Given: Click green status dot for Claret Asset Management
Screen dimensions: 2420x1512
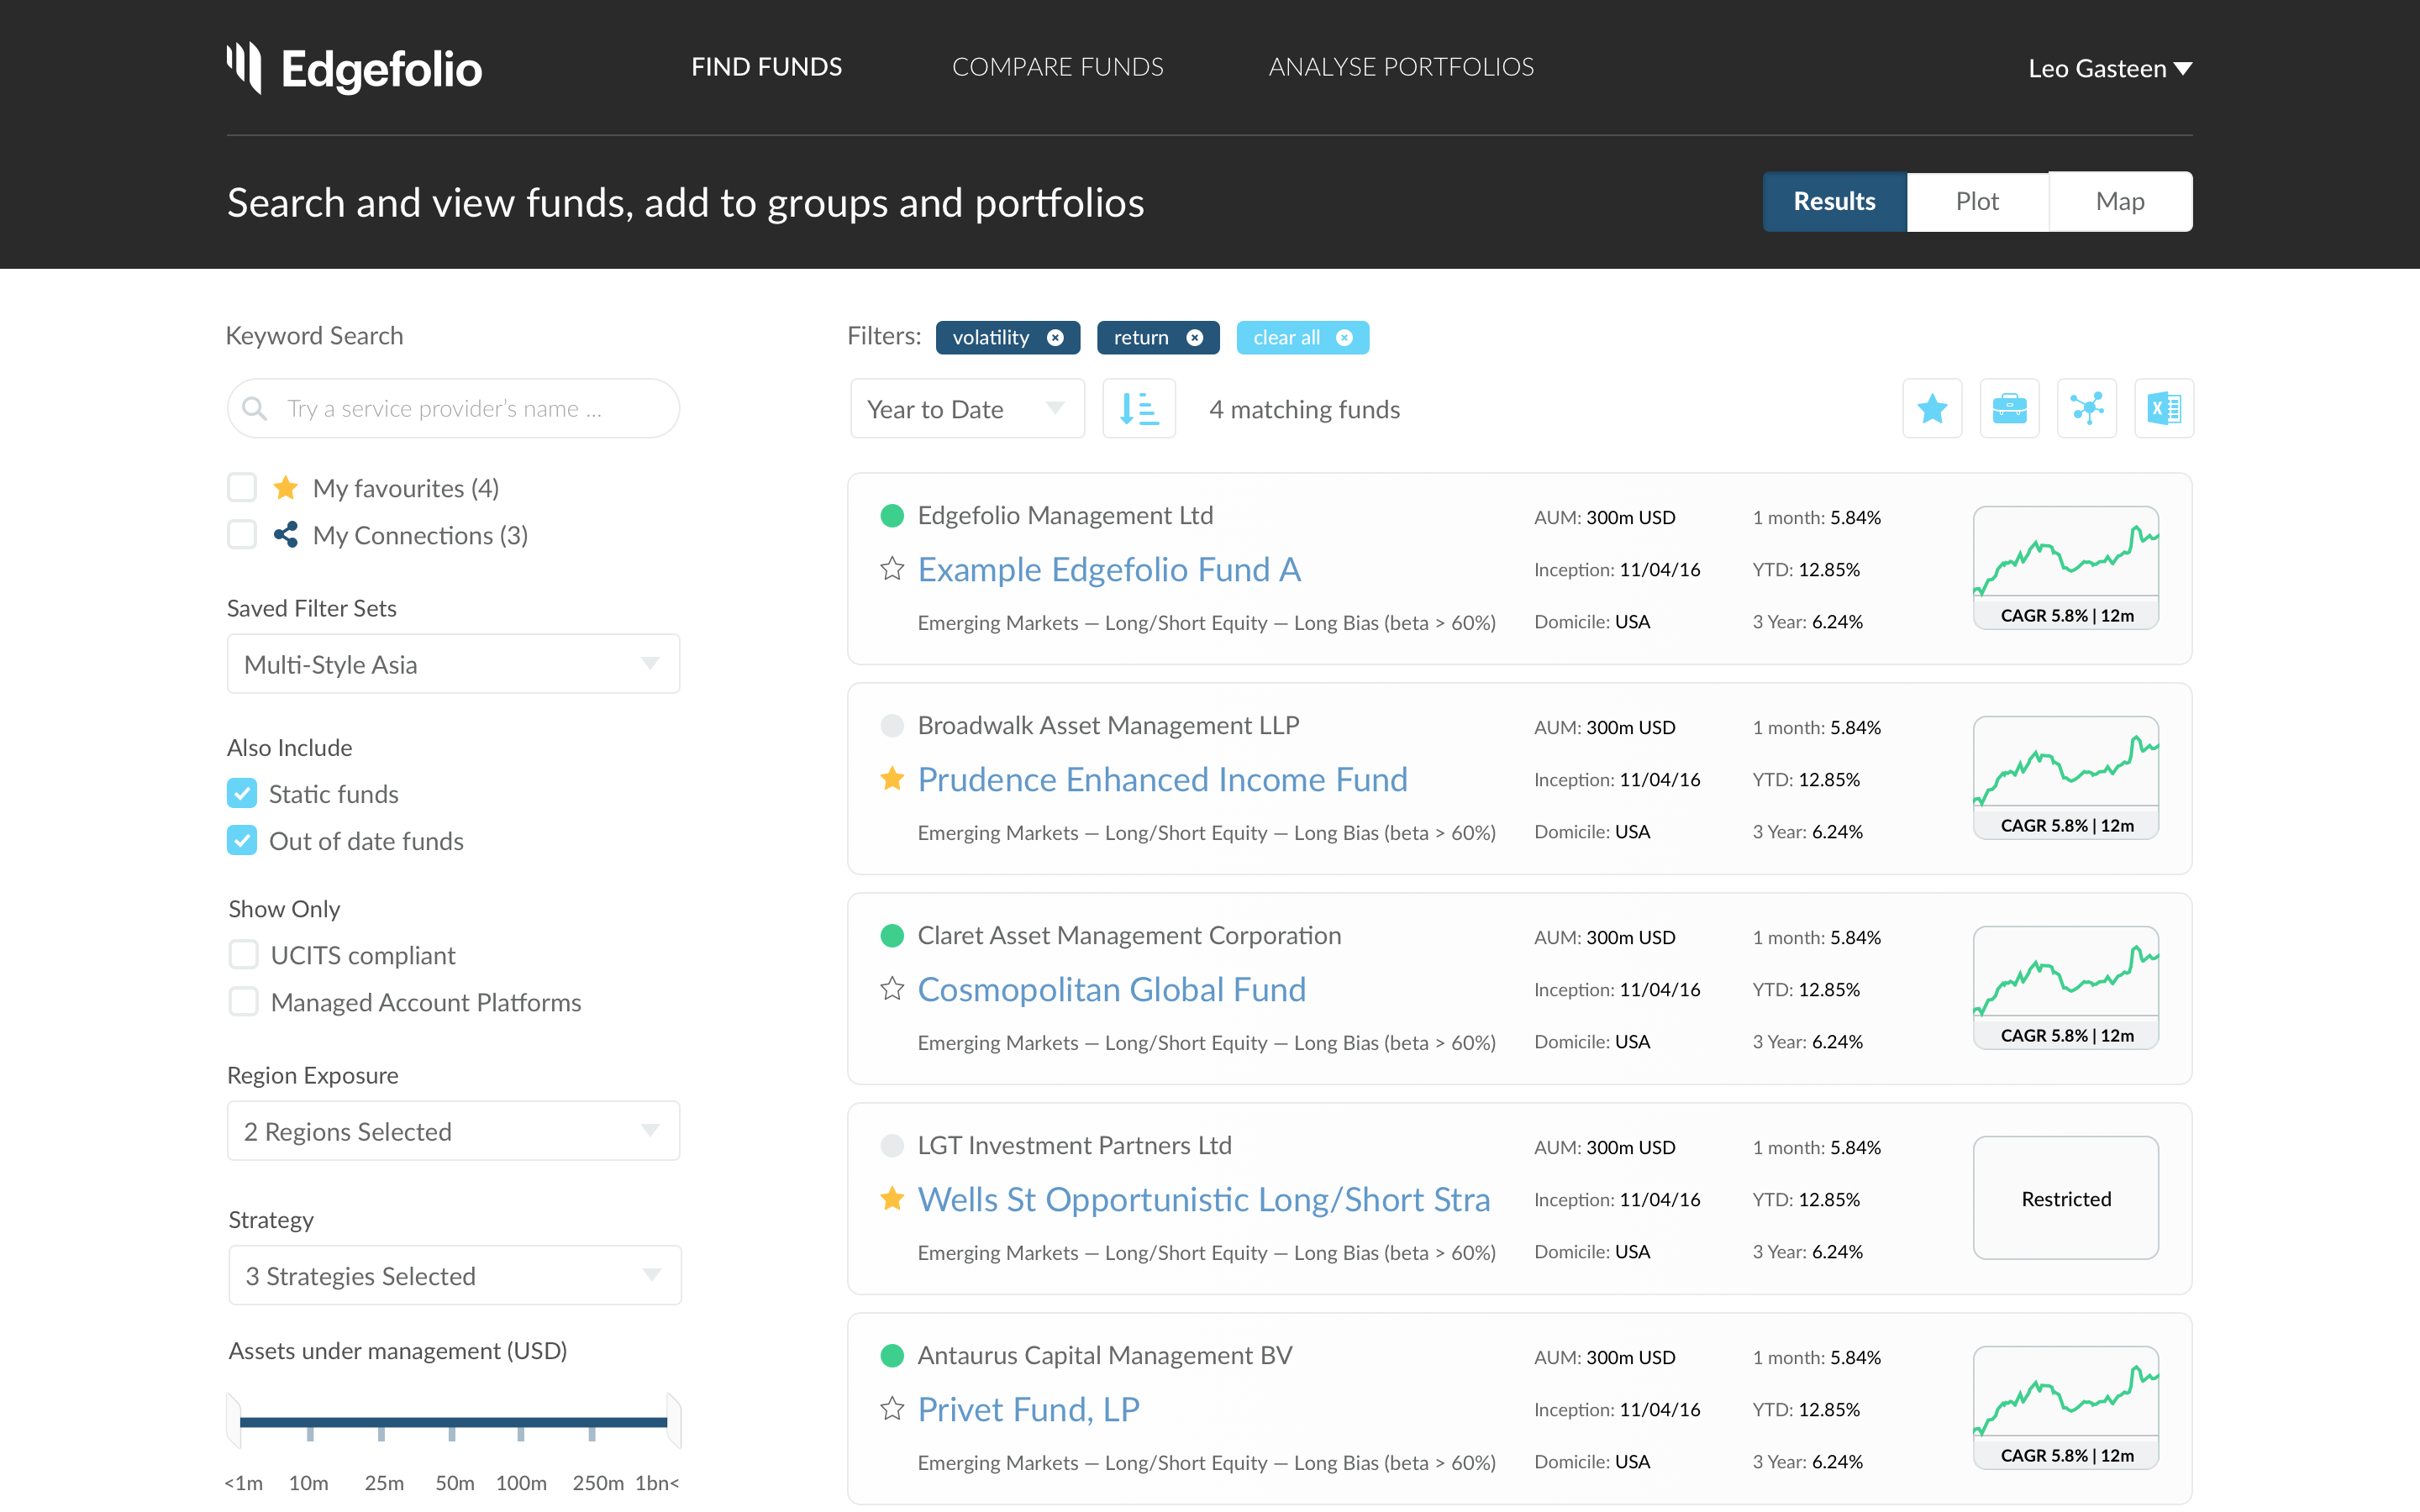Looking at the screenshot, I should (x=892, y=936).
